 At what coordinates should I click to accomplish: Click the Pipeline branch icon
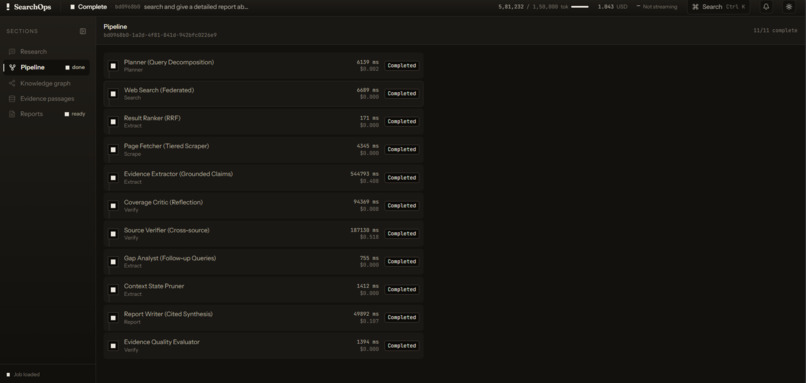tap(12, 67)
